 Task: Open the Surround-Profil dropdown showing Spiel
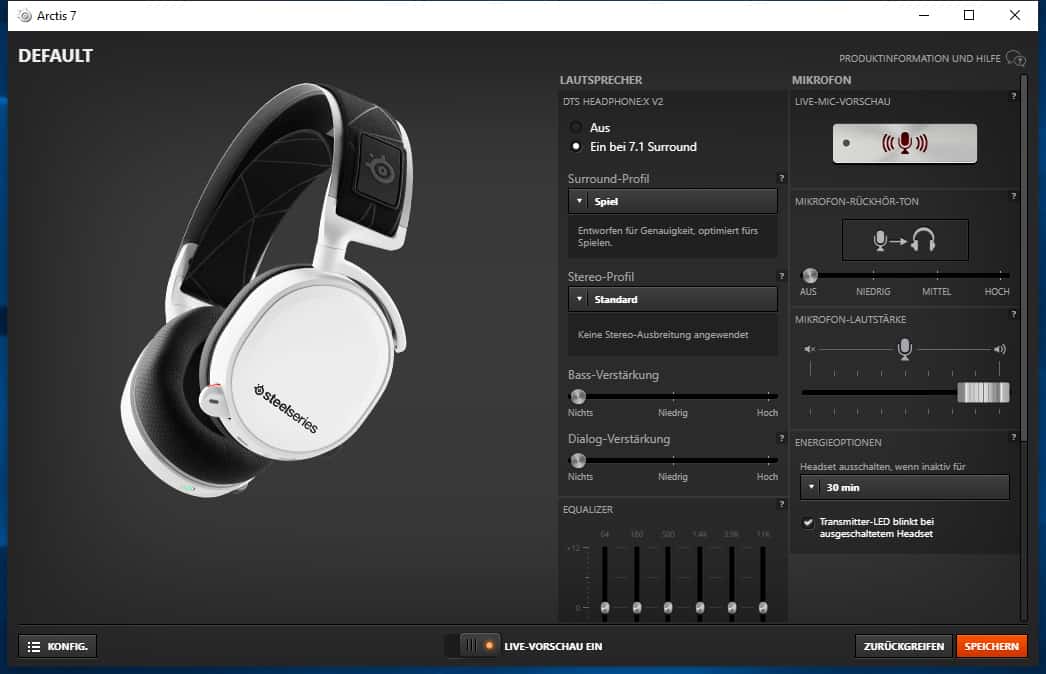point(672,201)
